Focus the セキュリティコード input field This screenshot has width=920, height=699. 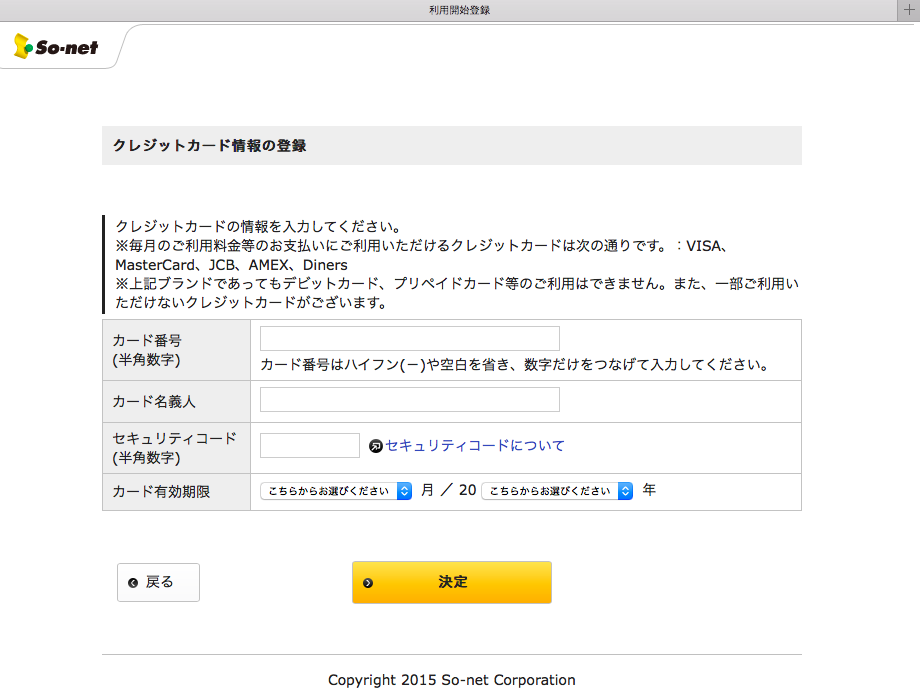tap(310, 445)
